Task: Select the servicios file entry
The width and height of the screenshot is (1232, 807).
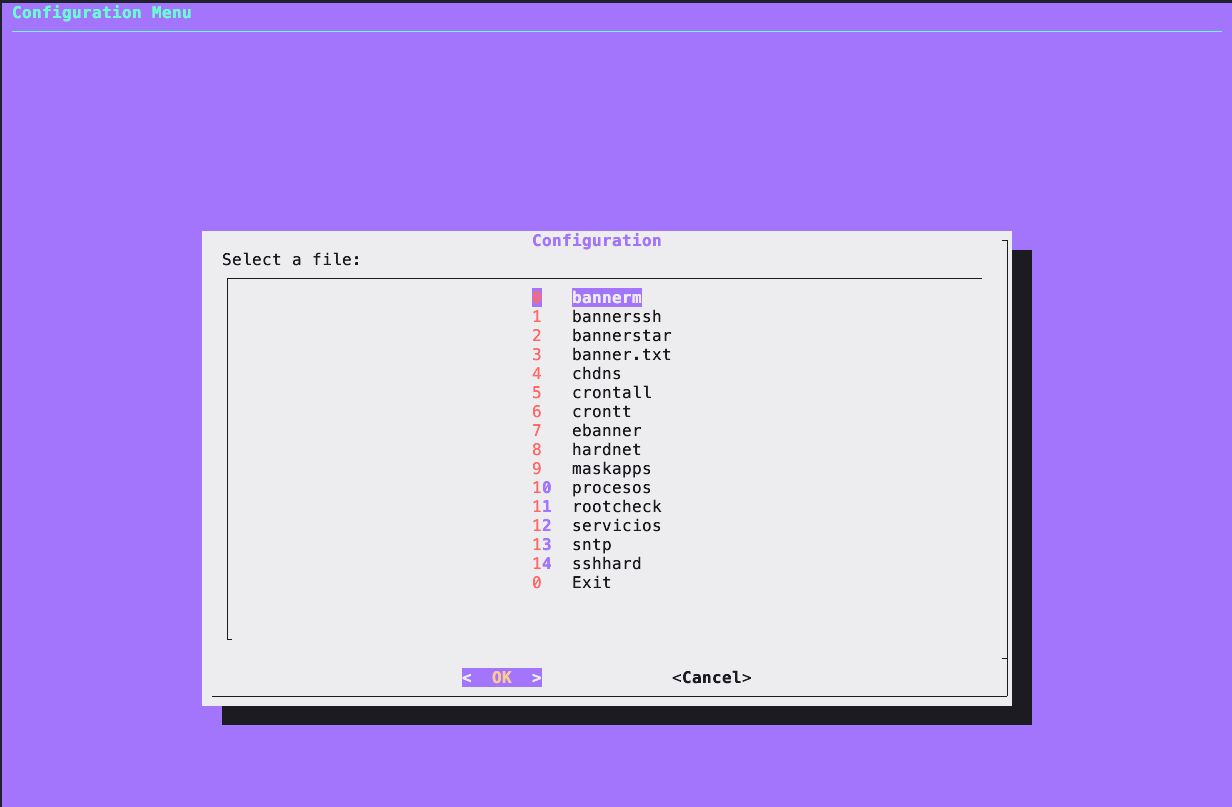Action: click(x=616, y=526)
